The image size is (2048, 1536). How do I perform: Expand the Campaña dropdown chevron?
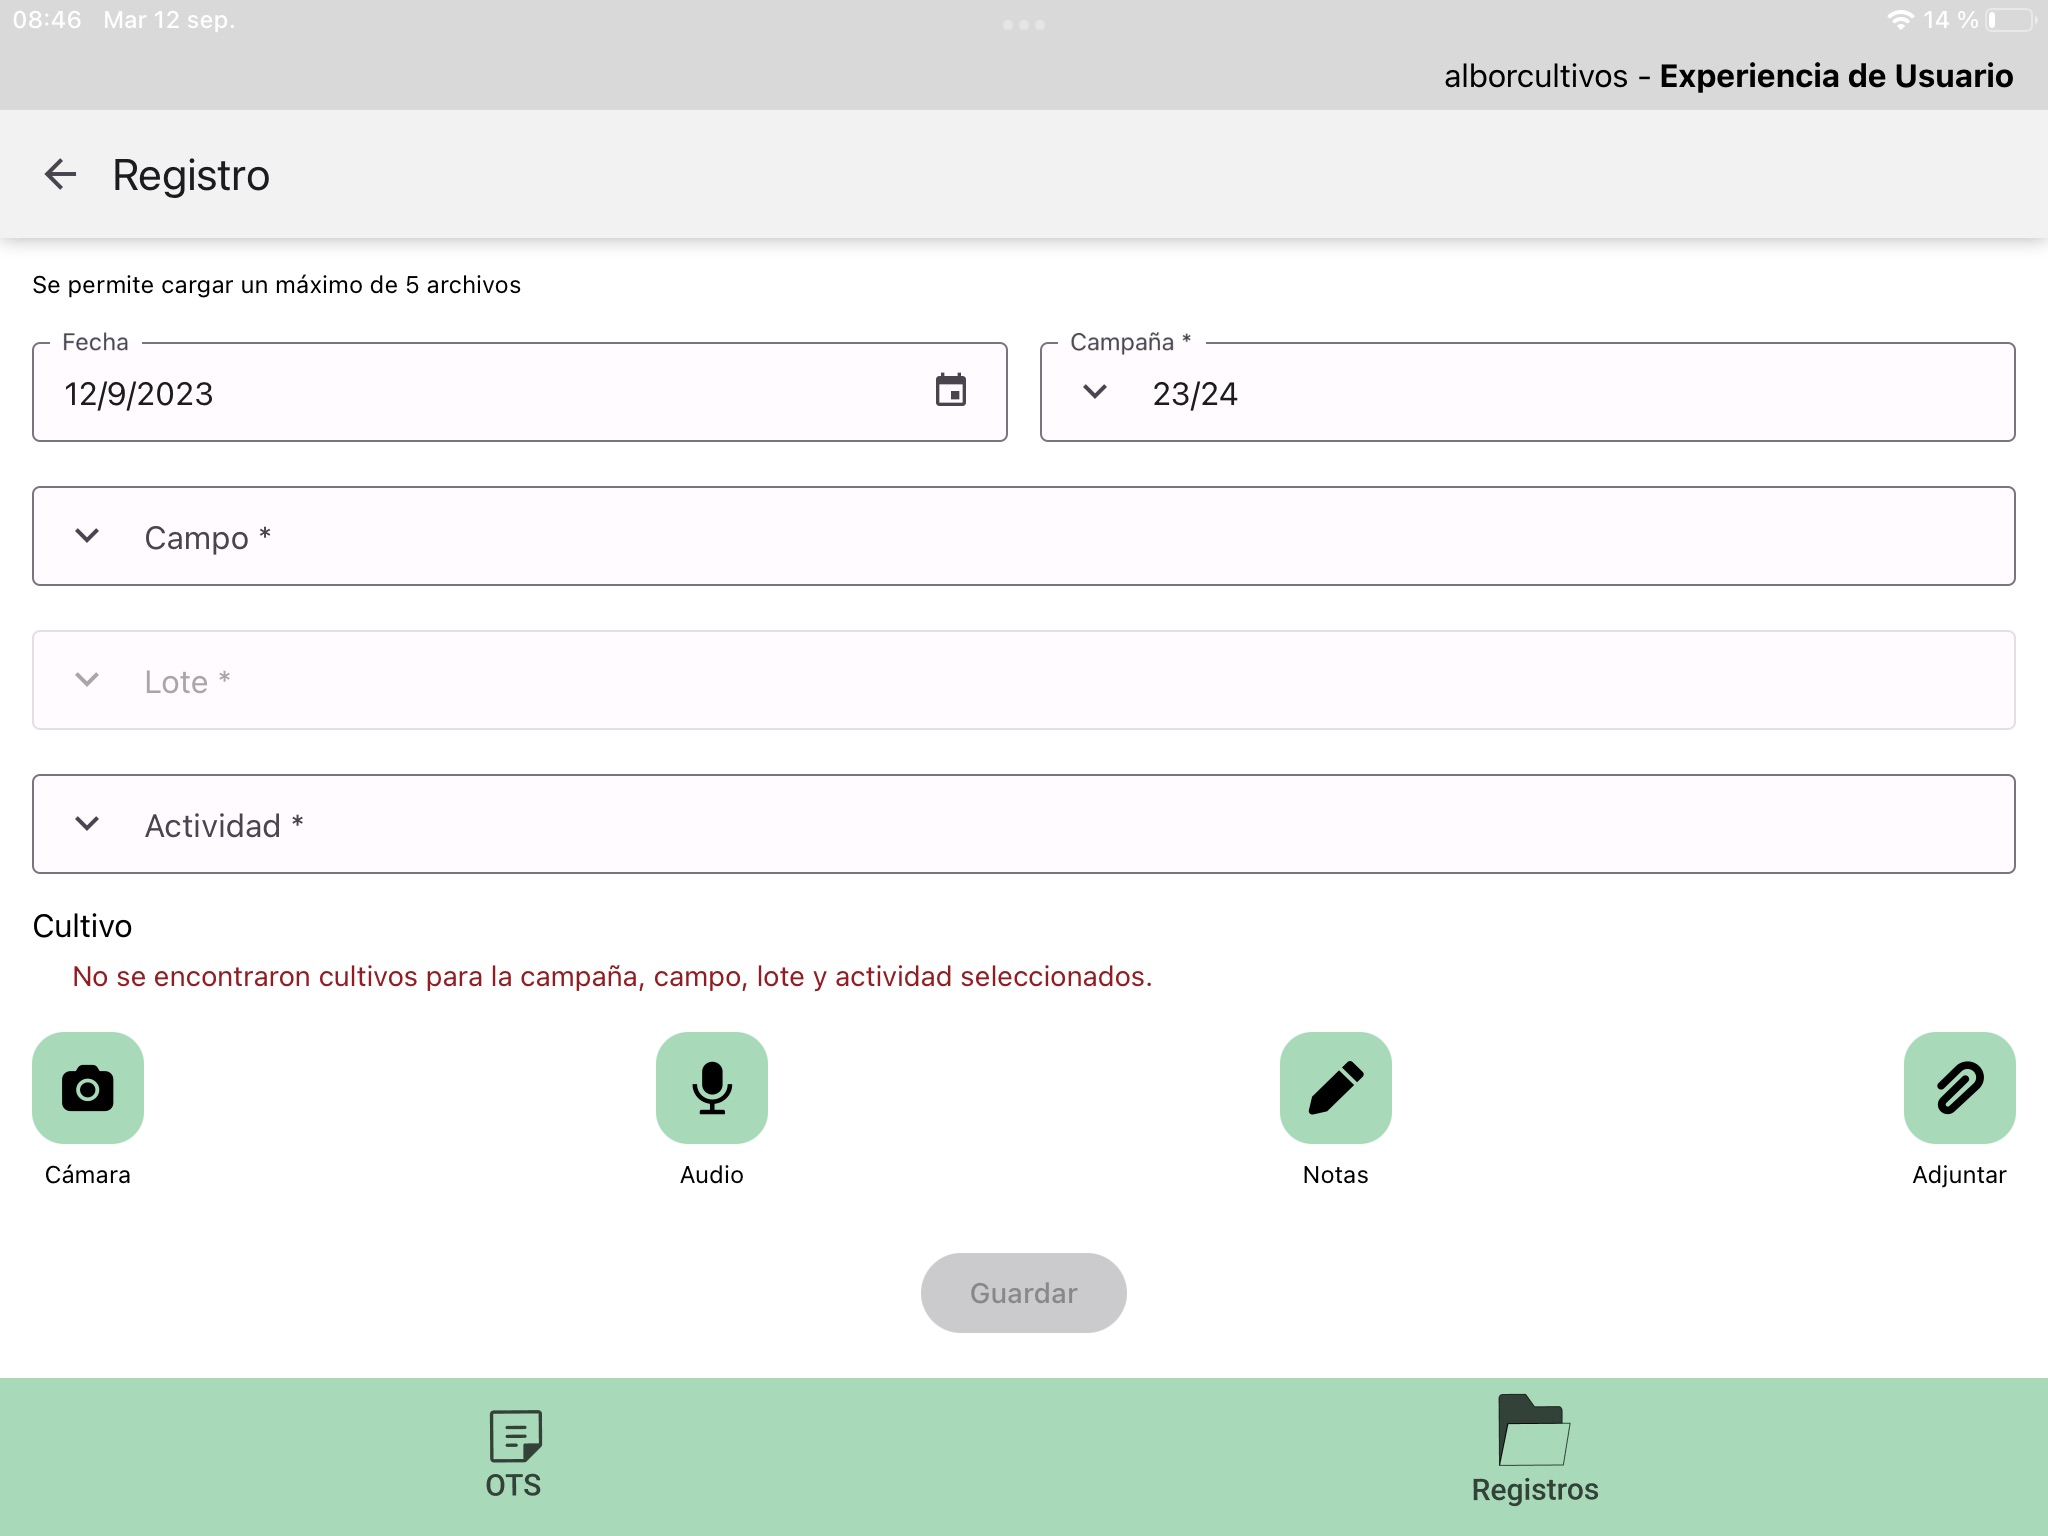[1095, 392]
